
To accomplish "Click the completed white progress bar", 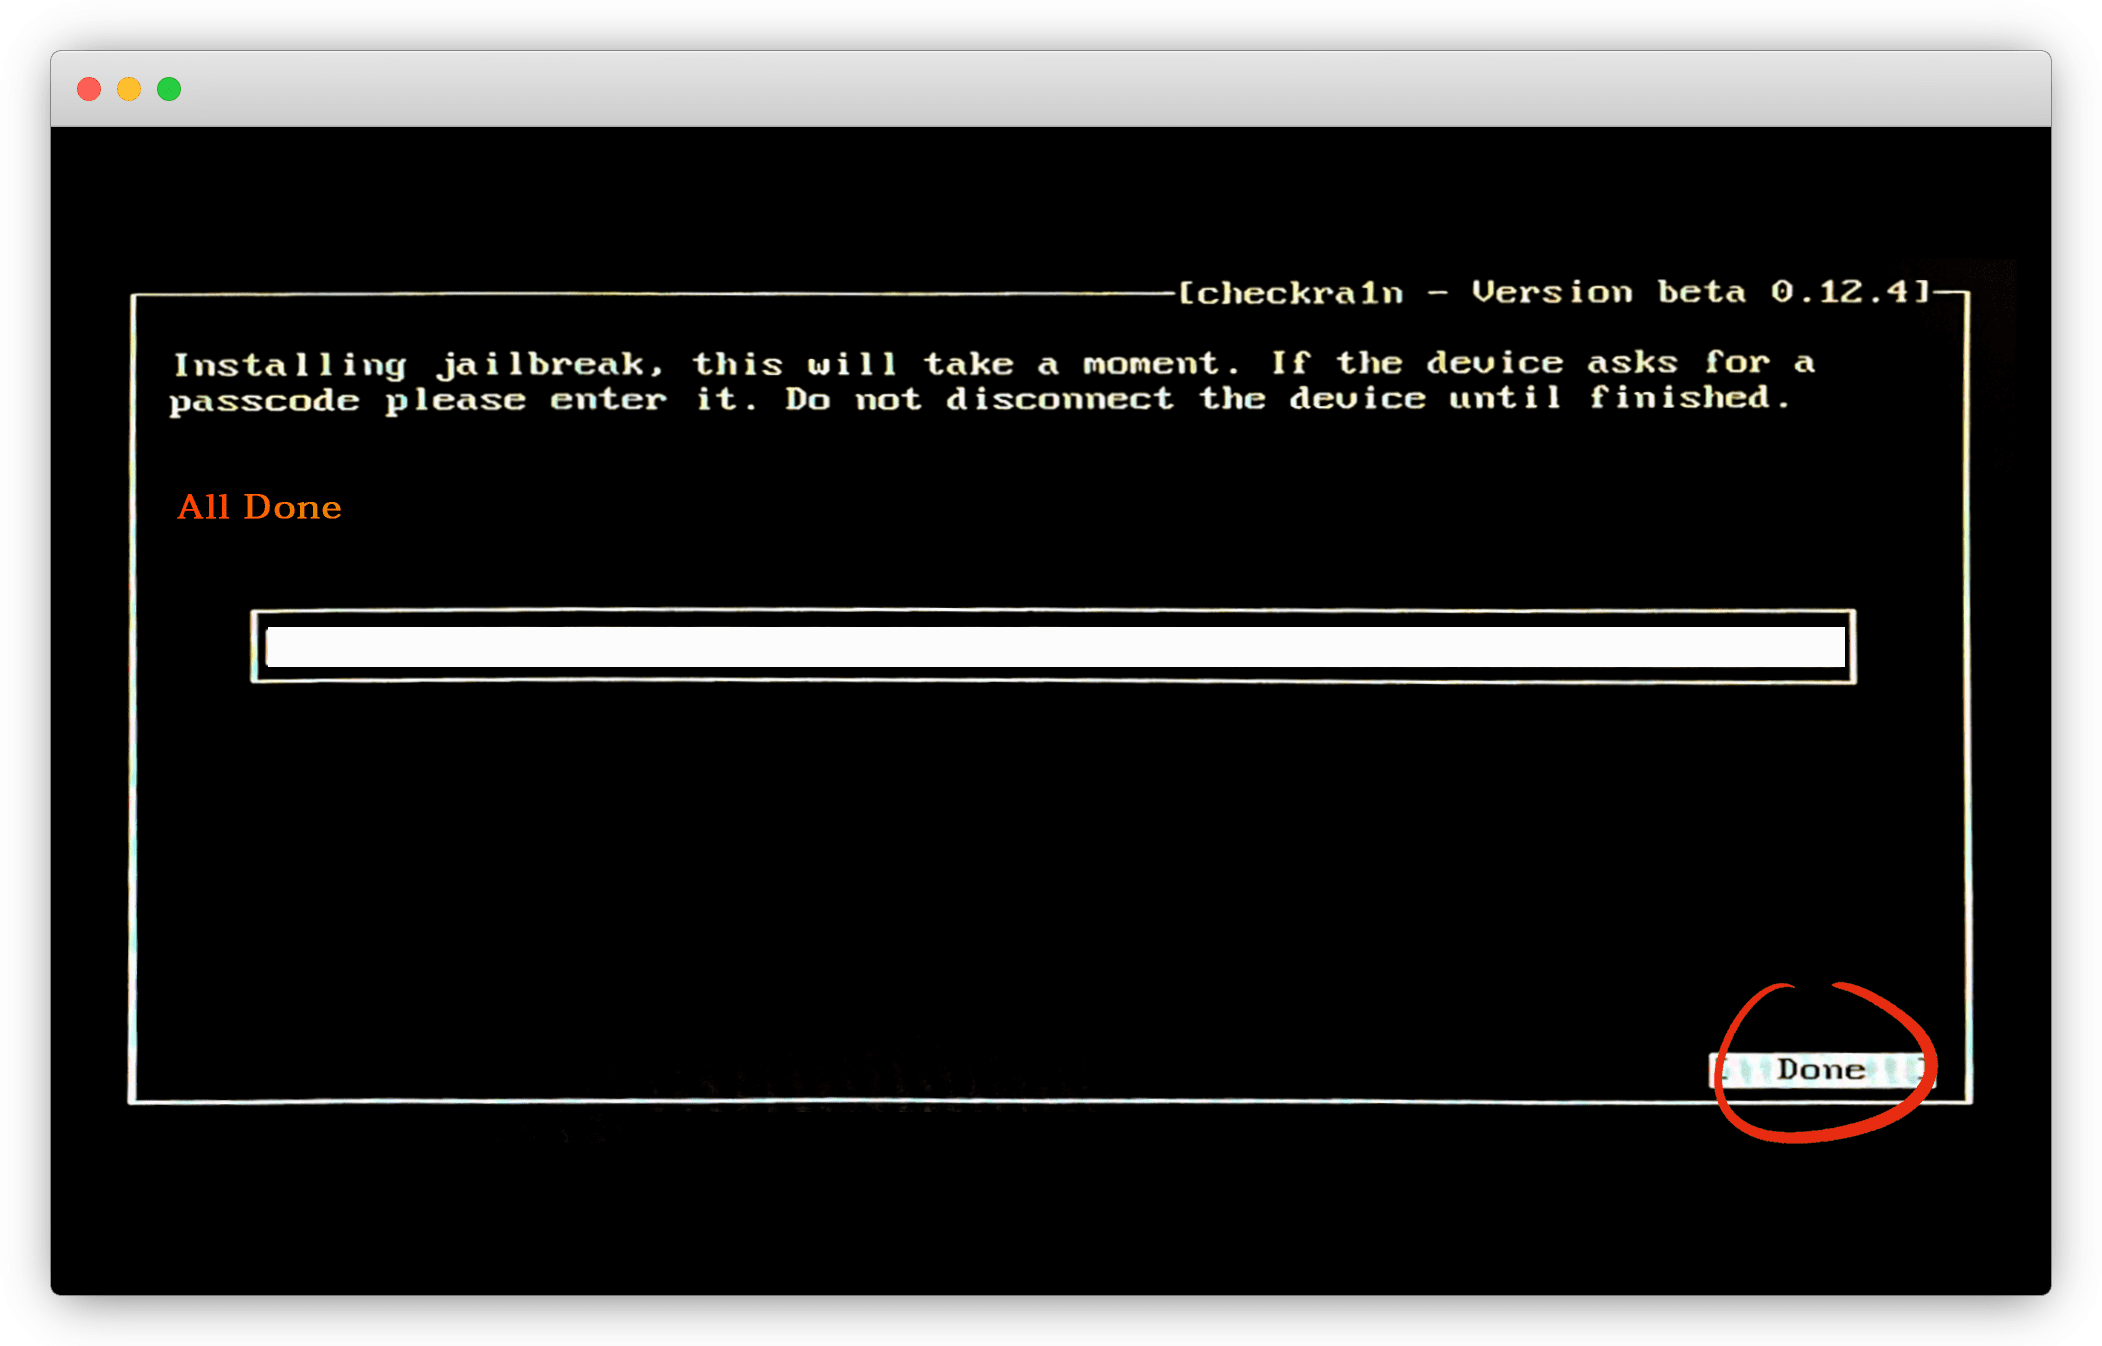I will [1054, 646].
